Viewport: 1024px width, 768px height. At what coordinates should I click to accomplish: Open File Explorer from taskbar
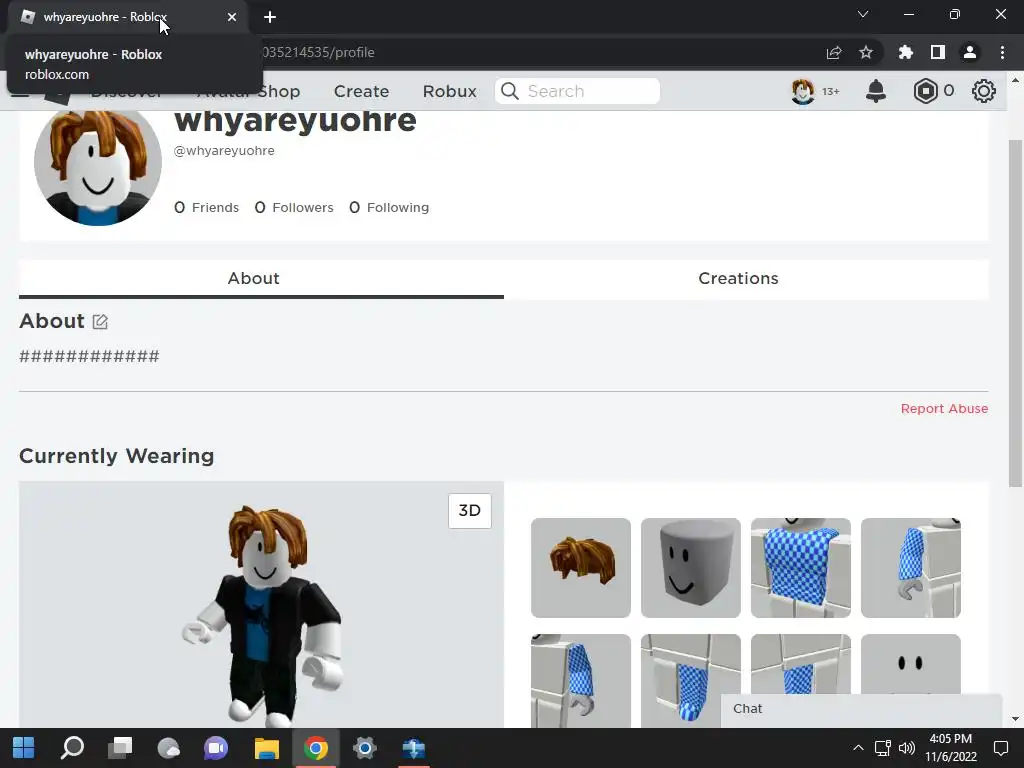(266, 748)
